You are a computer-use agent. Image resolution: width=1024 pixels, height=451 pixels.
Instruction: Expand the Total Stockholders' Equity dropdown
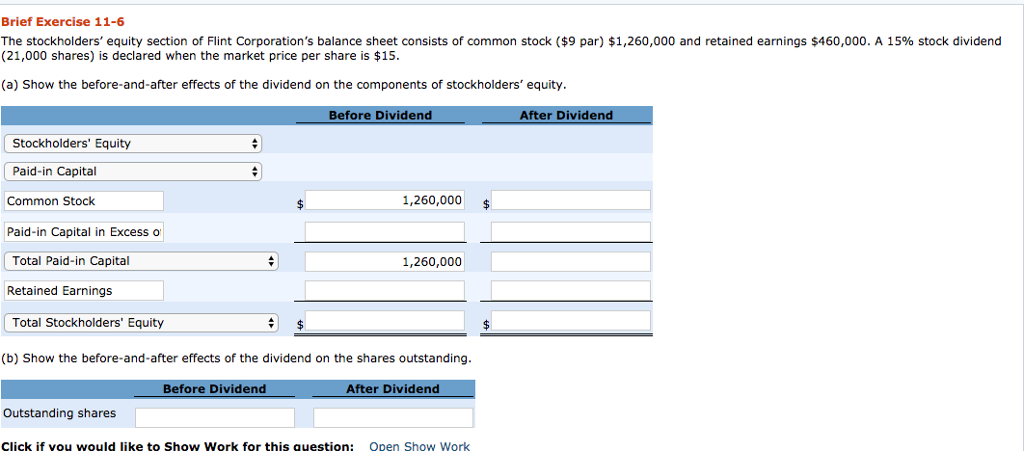141,323
